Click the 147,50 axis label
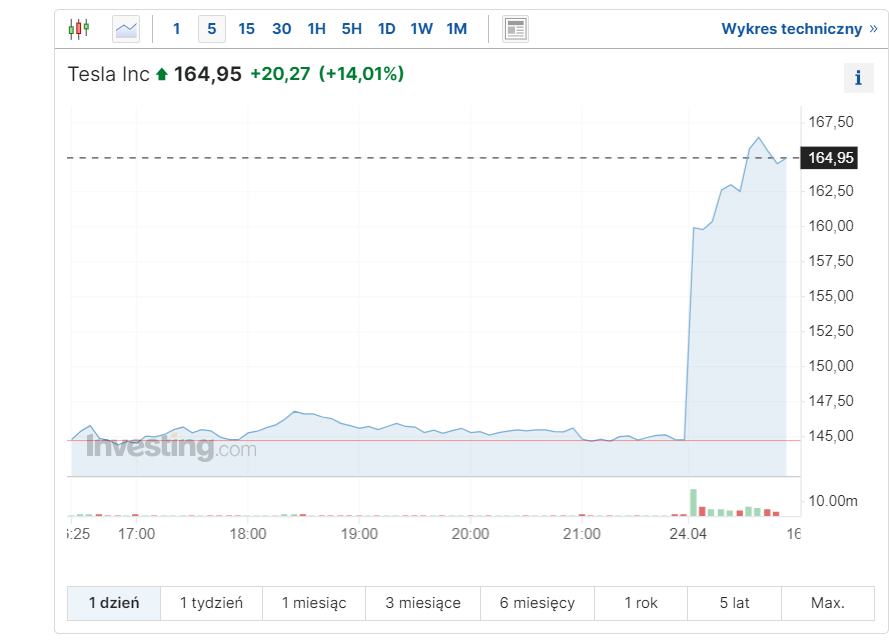 tap(831, 401)
